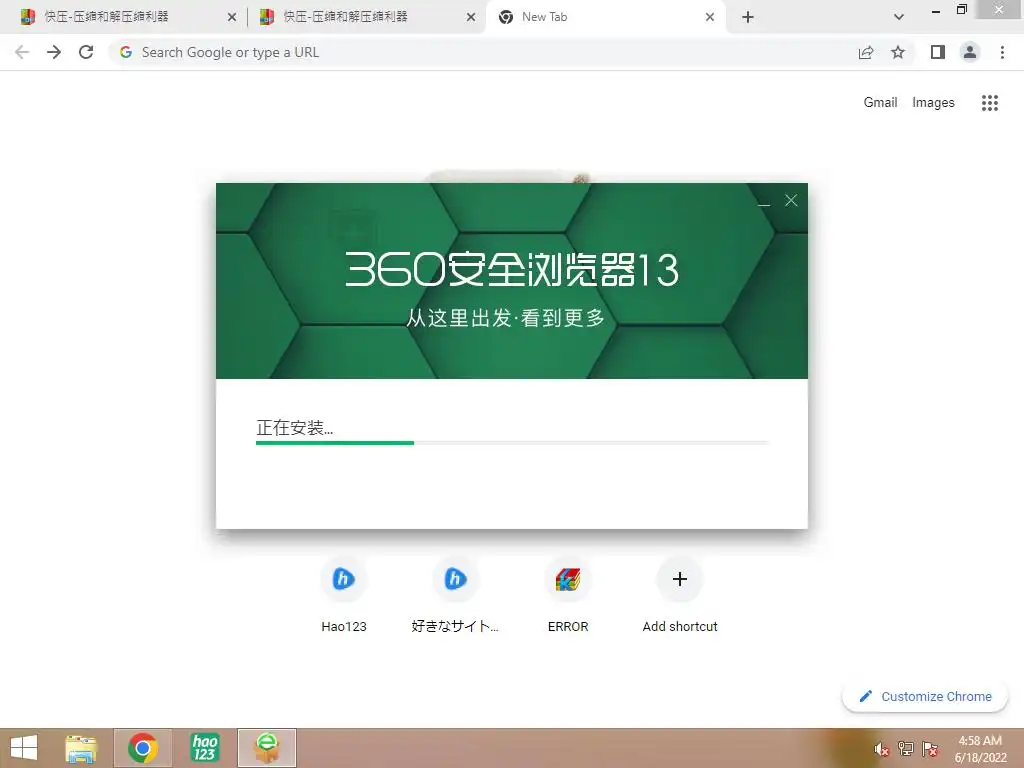Click the Chrome taskbar icon
This screenshot has width=1024, height=768.
point(143,748)
